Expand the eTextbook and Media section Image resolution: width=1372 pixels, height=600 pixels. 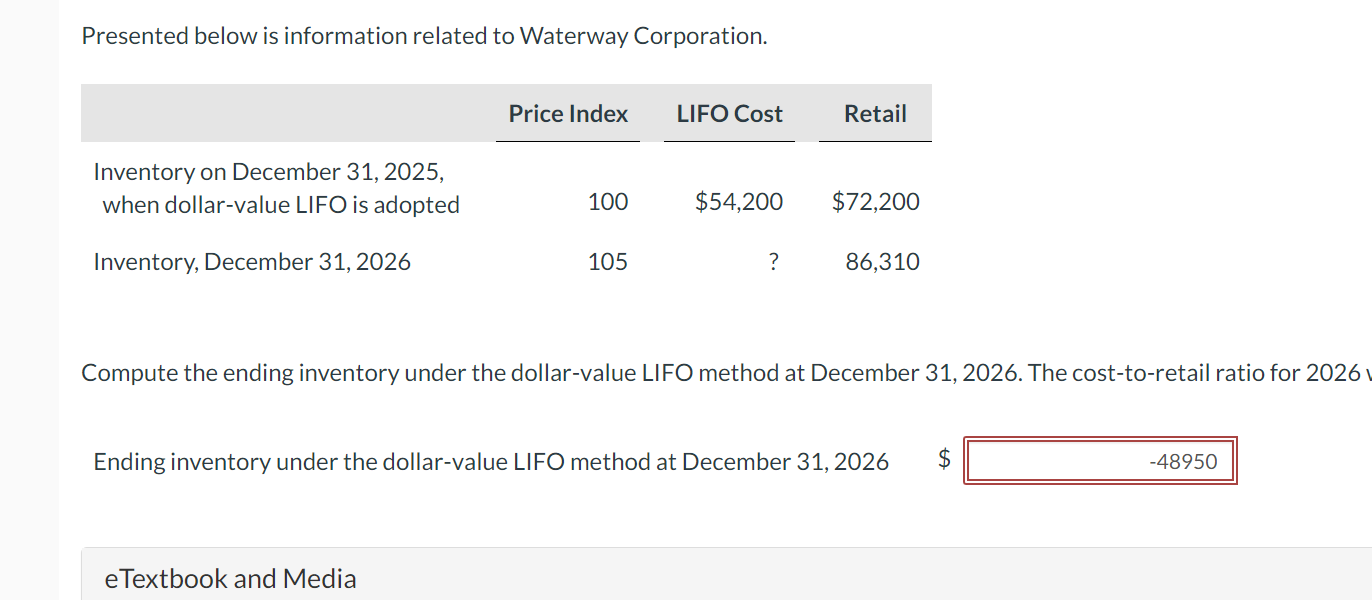coord(230,578)
